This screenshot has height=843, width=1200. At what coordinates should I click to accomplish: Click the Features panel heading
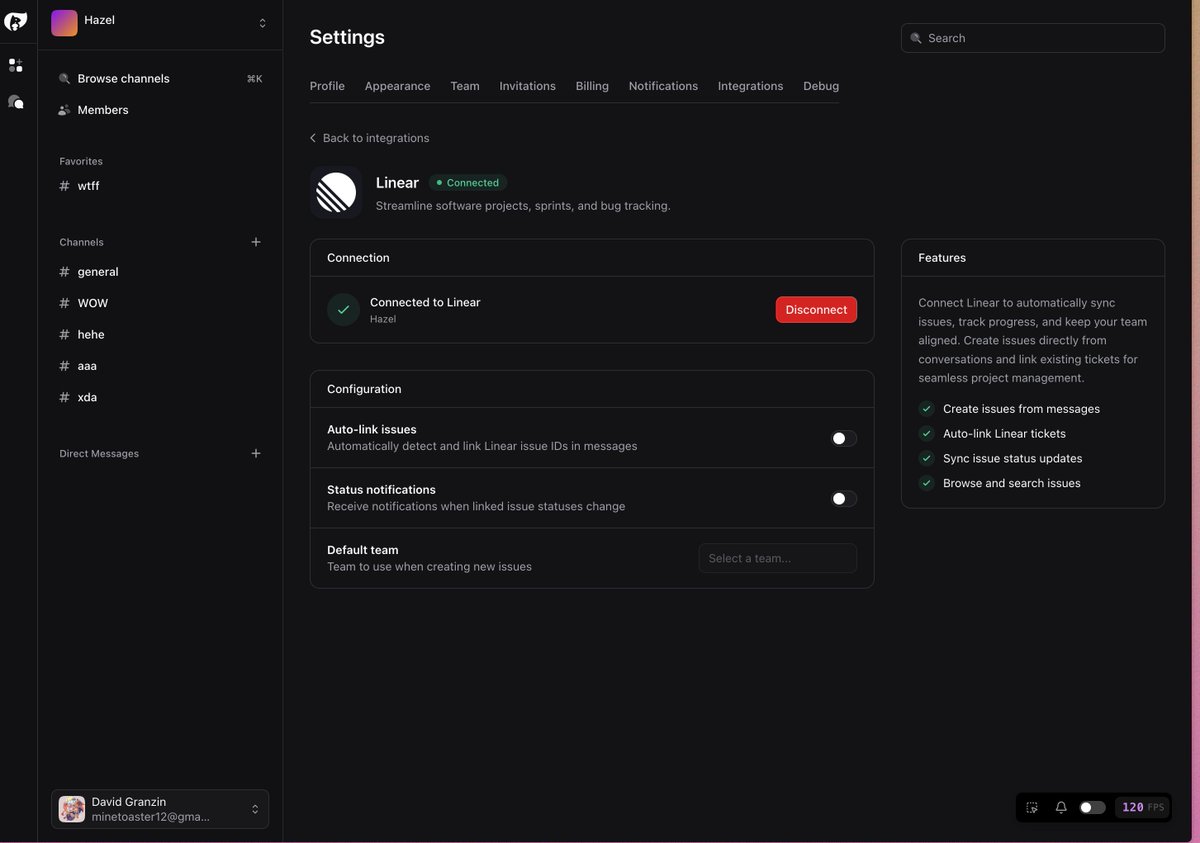(x=942, y=258)
